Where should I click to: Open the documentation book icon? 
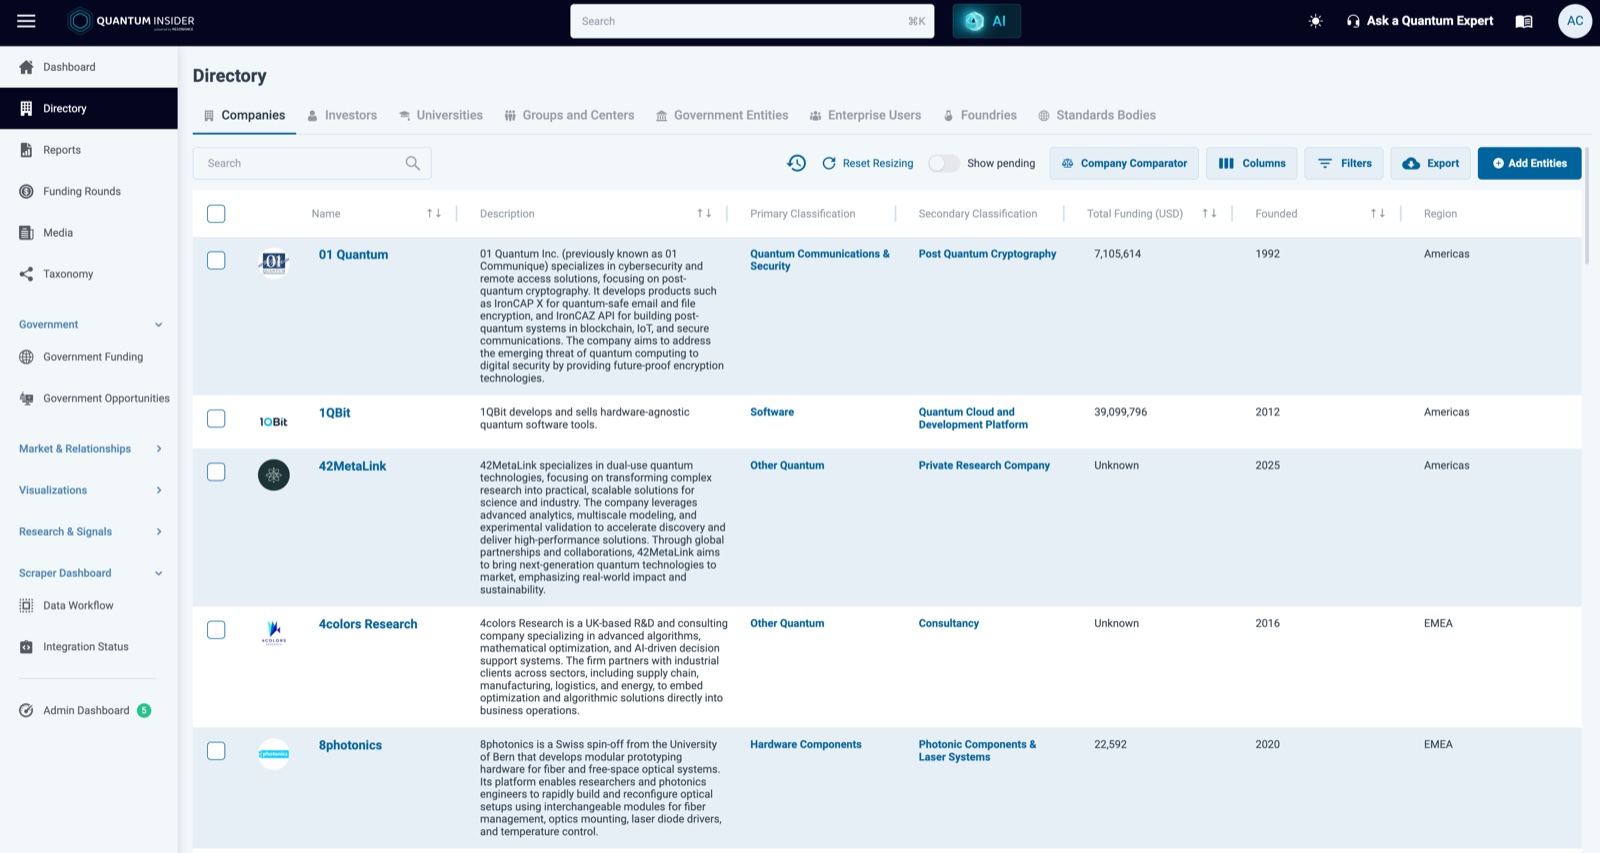pyautogui.click(x=1524, y=21)
